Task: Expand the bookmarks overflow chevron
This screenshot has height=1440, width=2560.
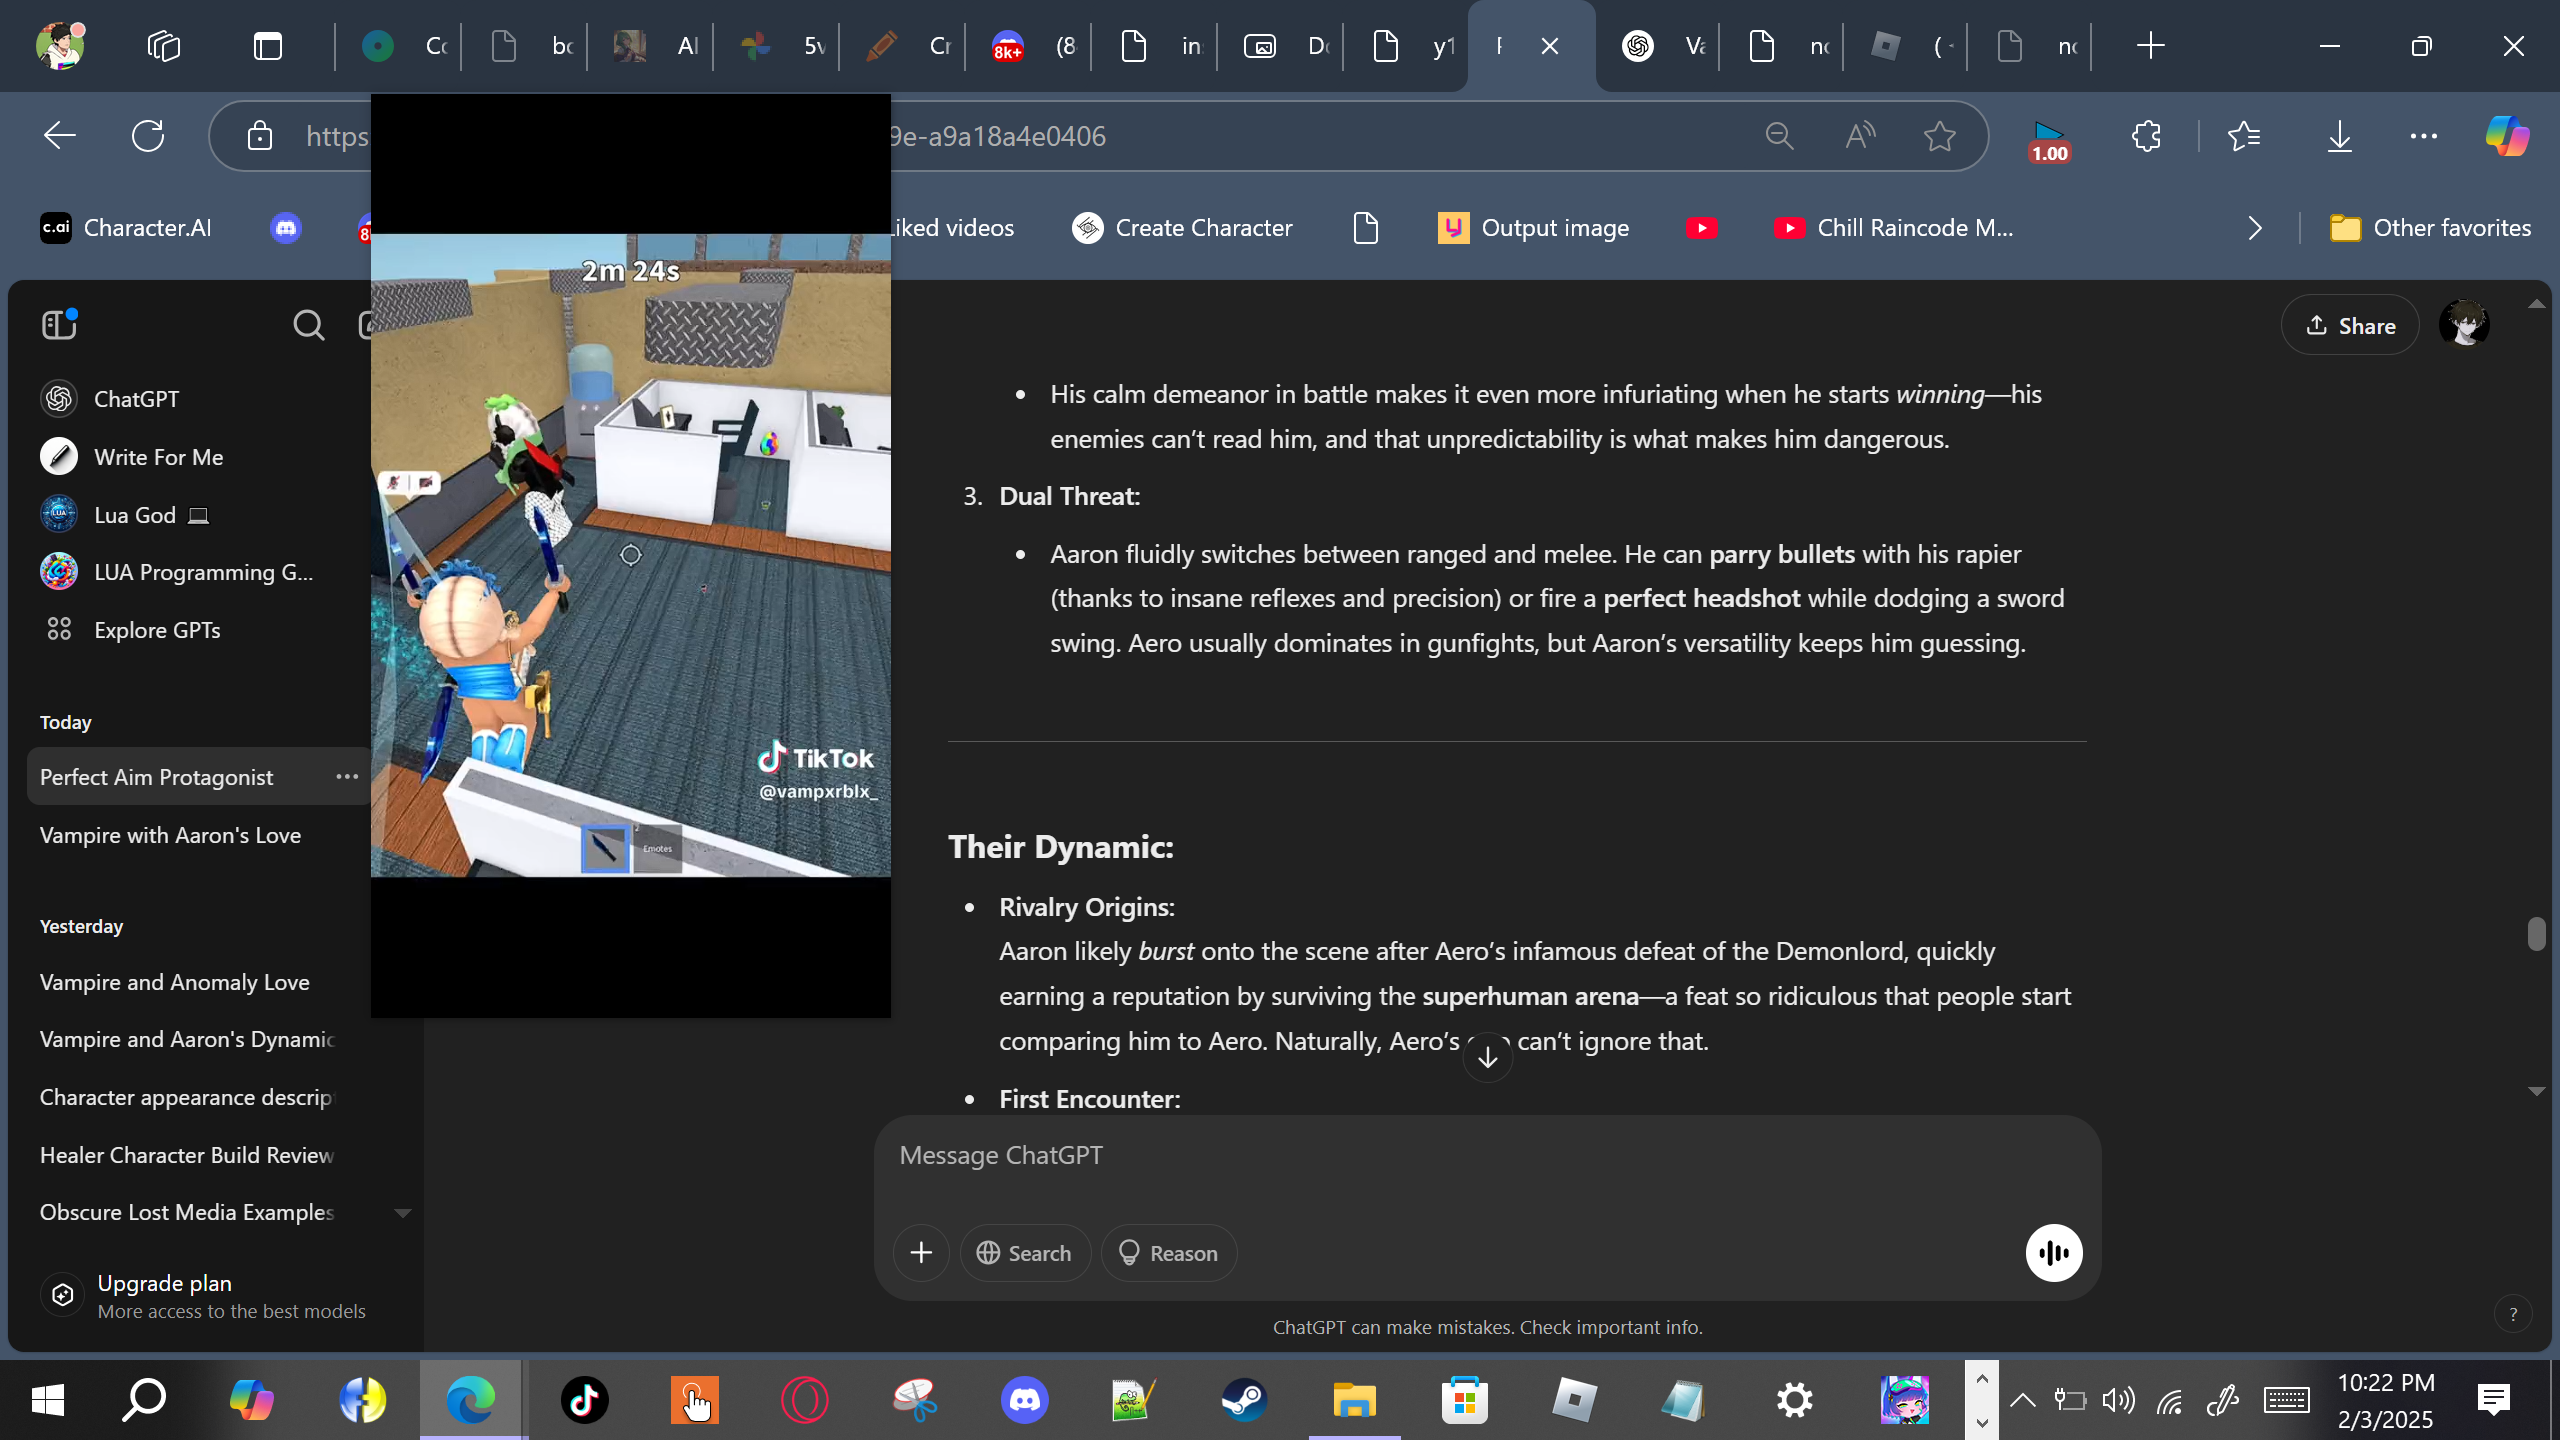Action: click(x=2255, y=228)
